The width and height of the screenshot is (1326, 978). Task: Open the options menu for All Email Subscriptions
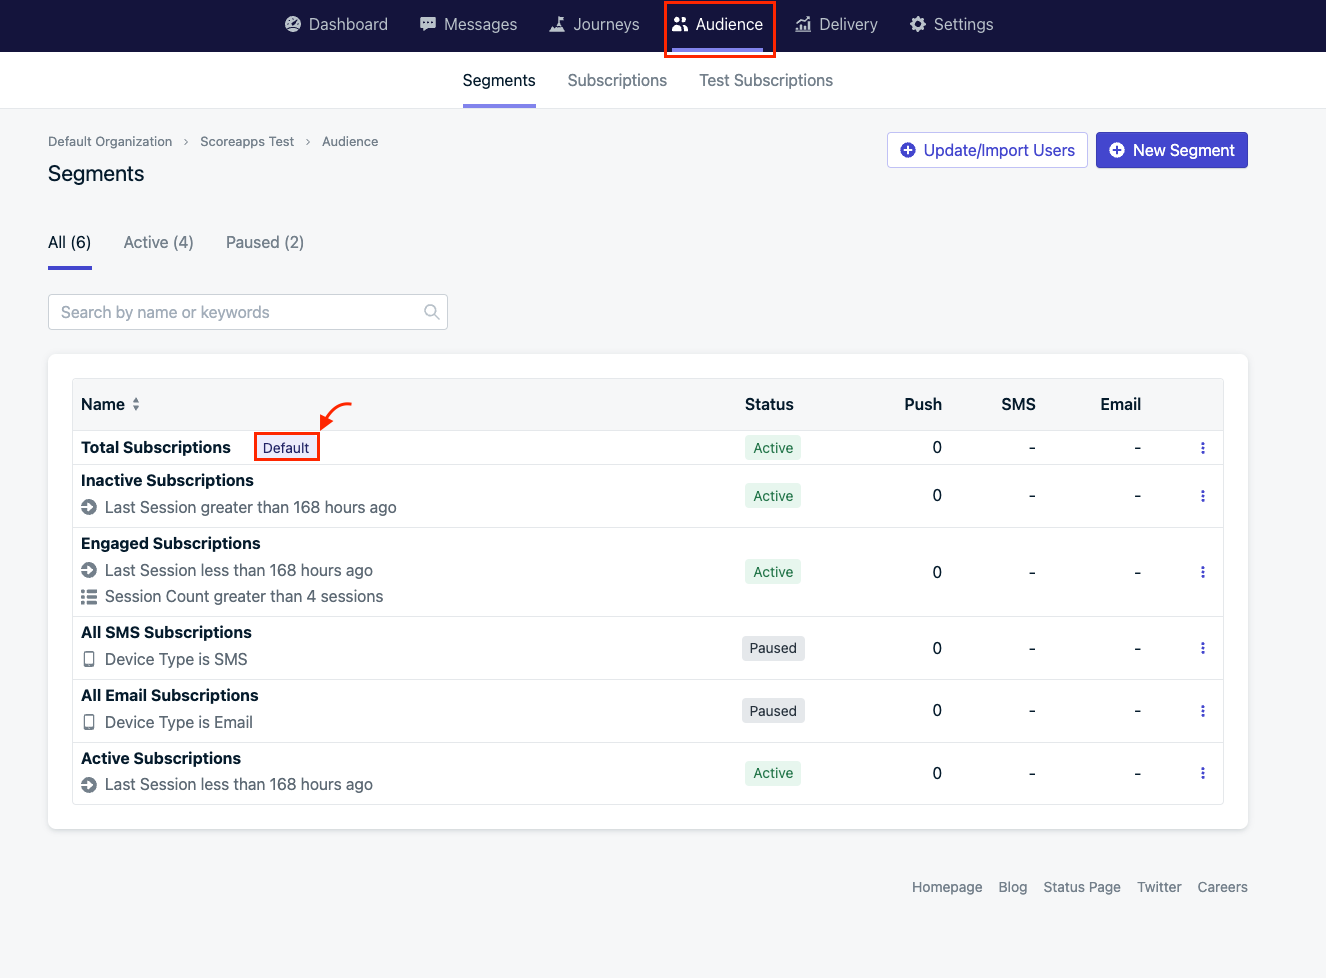point(1203,711)
